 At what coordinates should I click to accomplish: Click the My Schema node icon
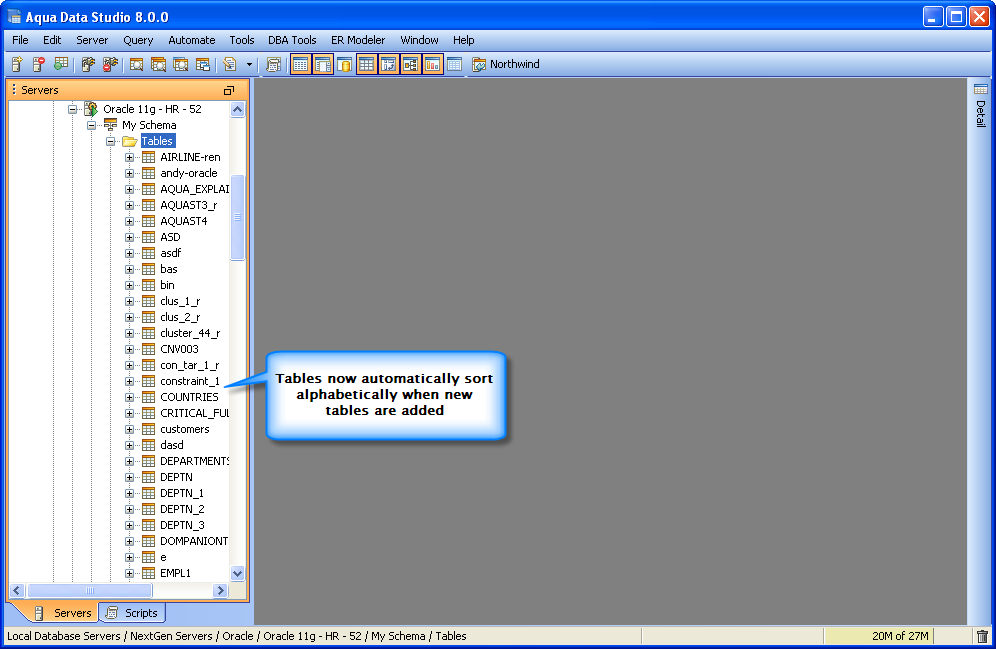click(111, 125)
